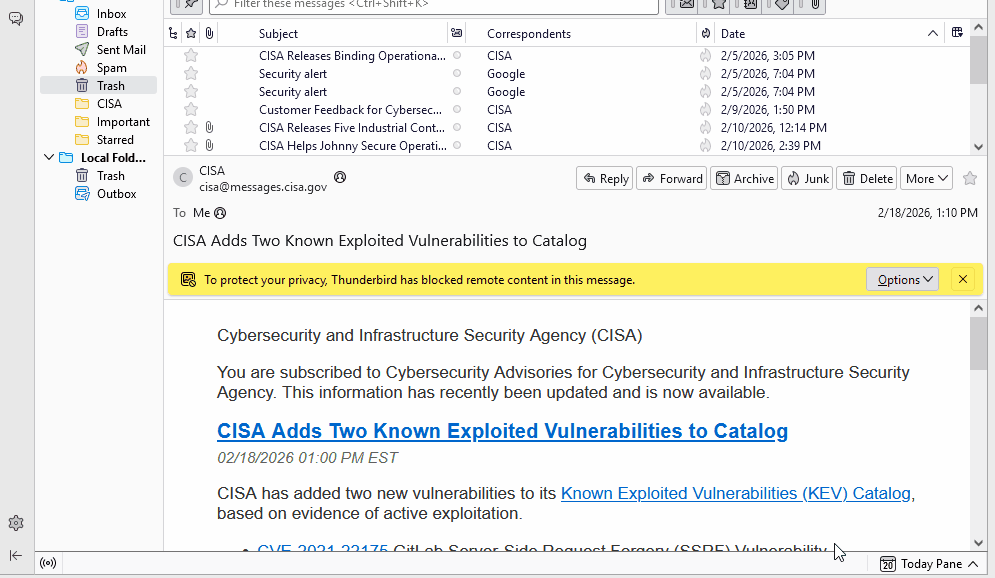The image size is (995, 578).
Task: Open the More dropdown in the message header
Action: [x=926, y=178]
